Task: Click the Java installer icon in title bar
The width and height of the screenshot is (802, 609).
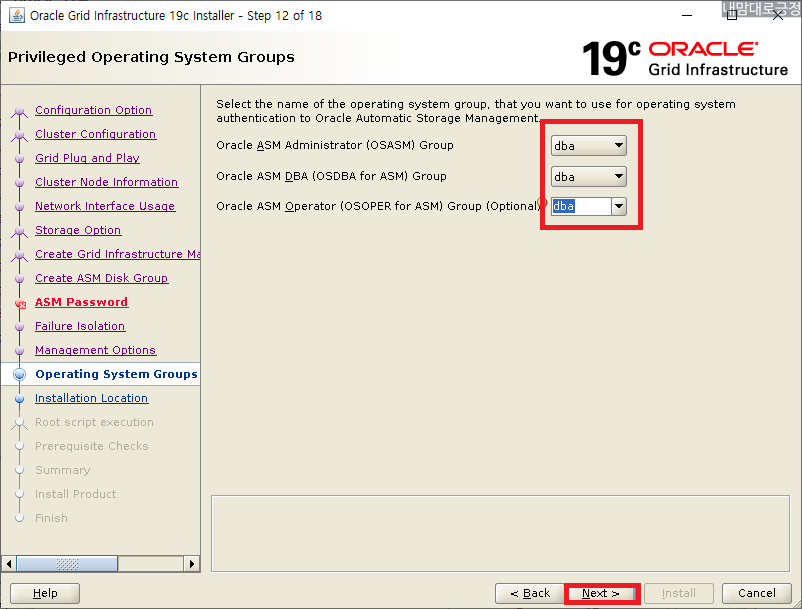Action: click(x=16, y=15)
